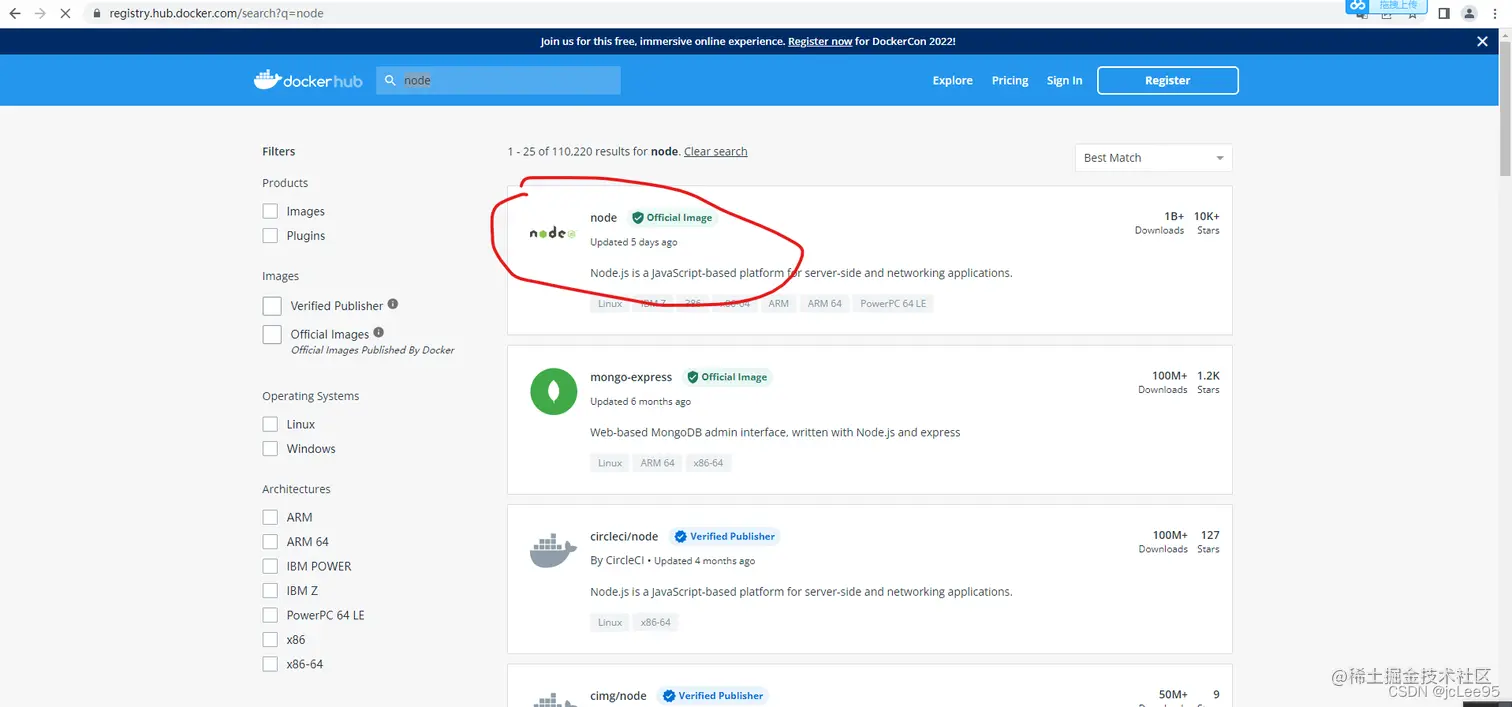1512x707 pixels.
Task: Open the mongo-express repository title
Action: point(631,377)
